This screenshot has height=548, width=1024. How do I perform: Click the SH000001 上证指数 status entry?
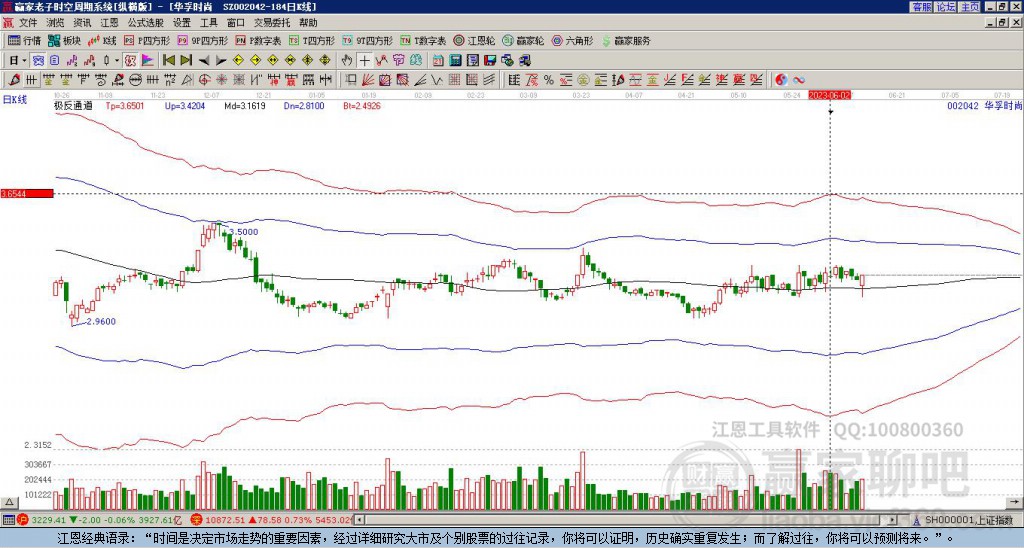969,520
